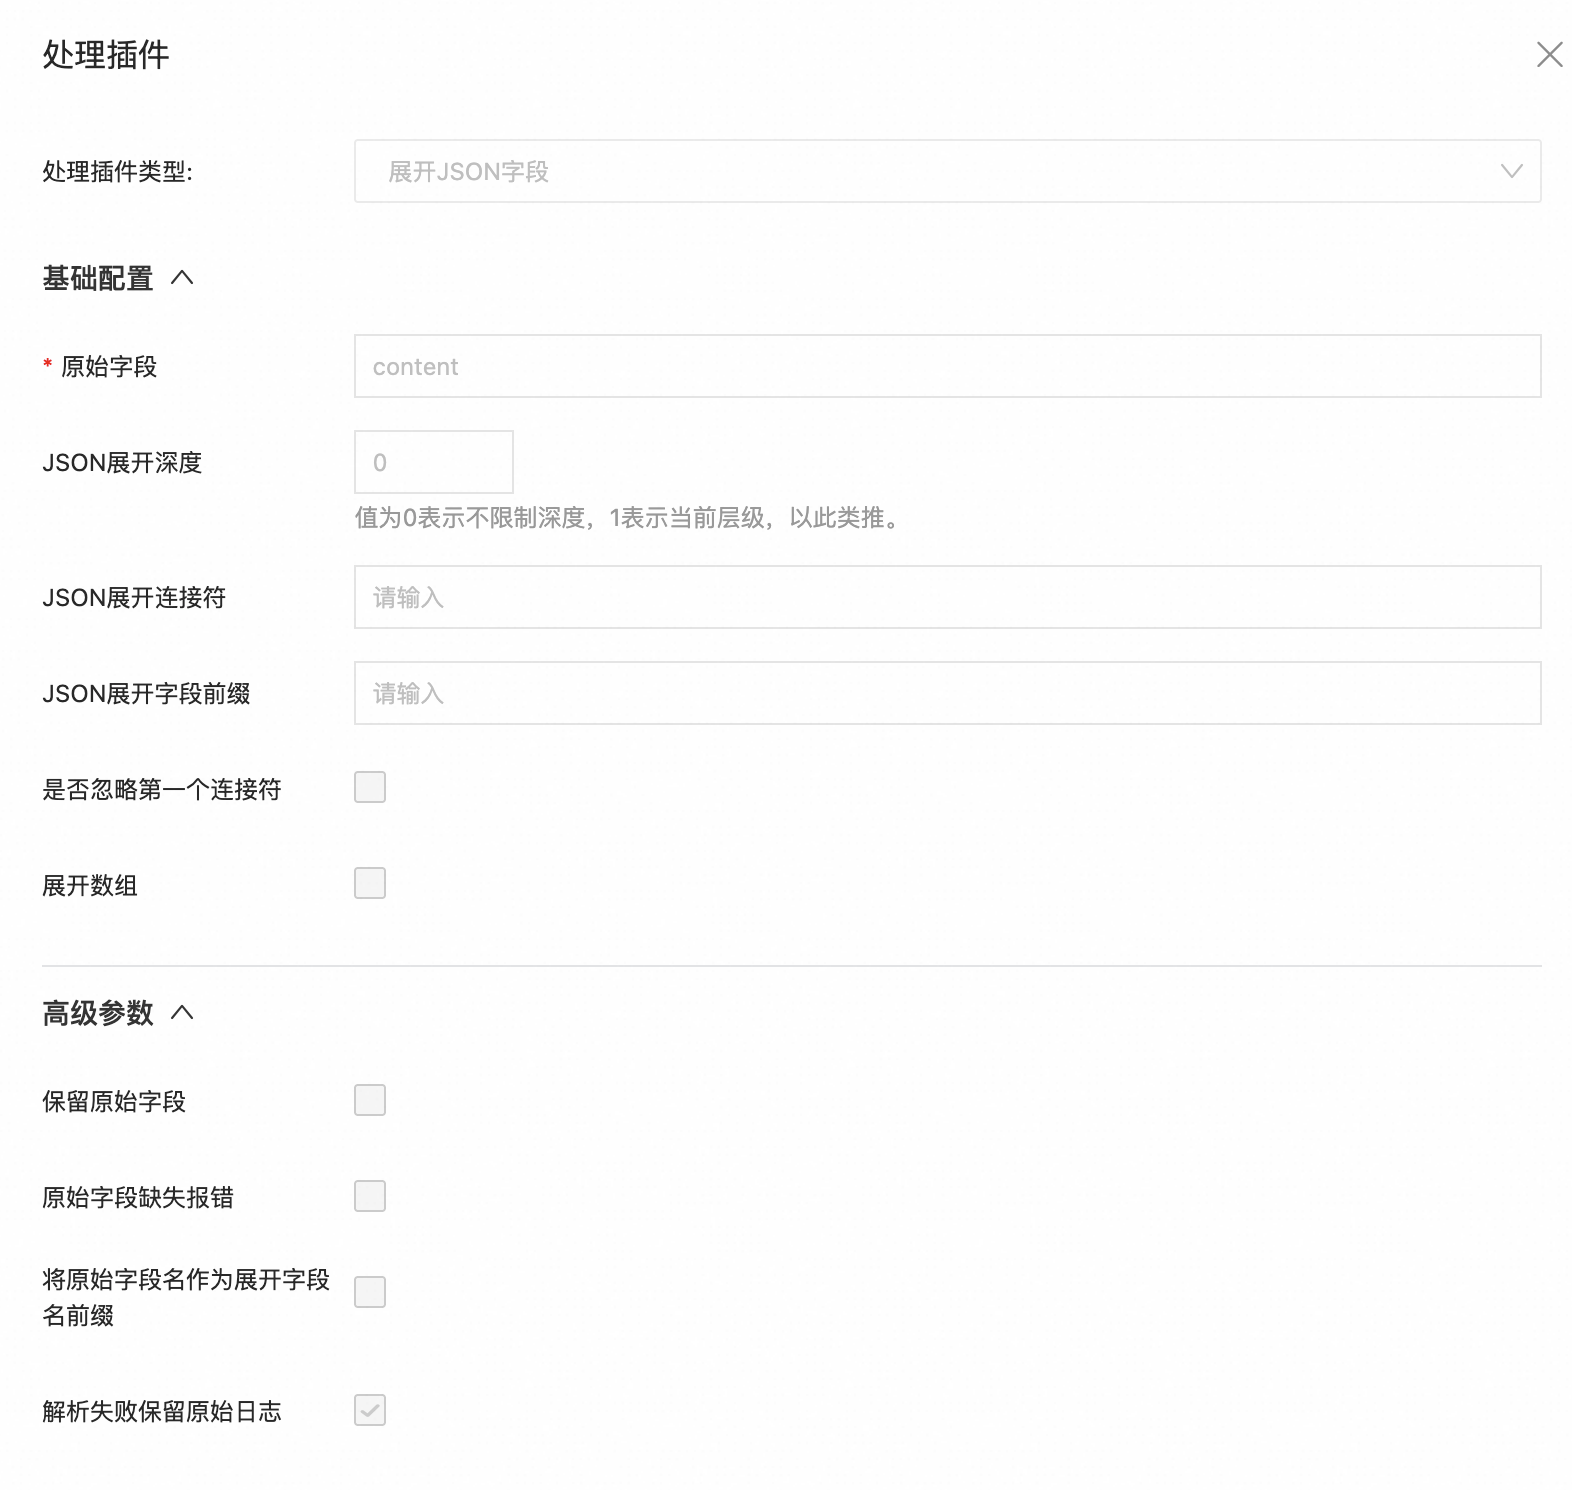
Task: Click the chevron arrow in the plugin type selector
Action: [1511, 172]
